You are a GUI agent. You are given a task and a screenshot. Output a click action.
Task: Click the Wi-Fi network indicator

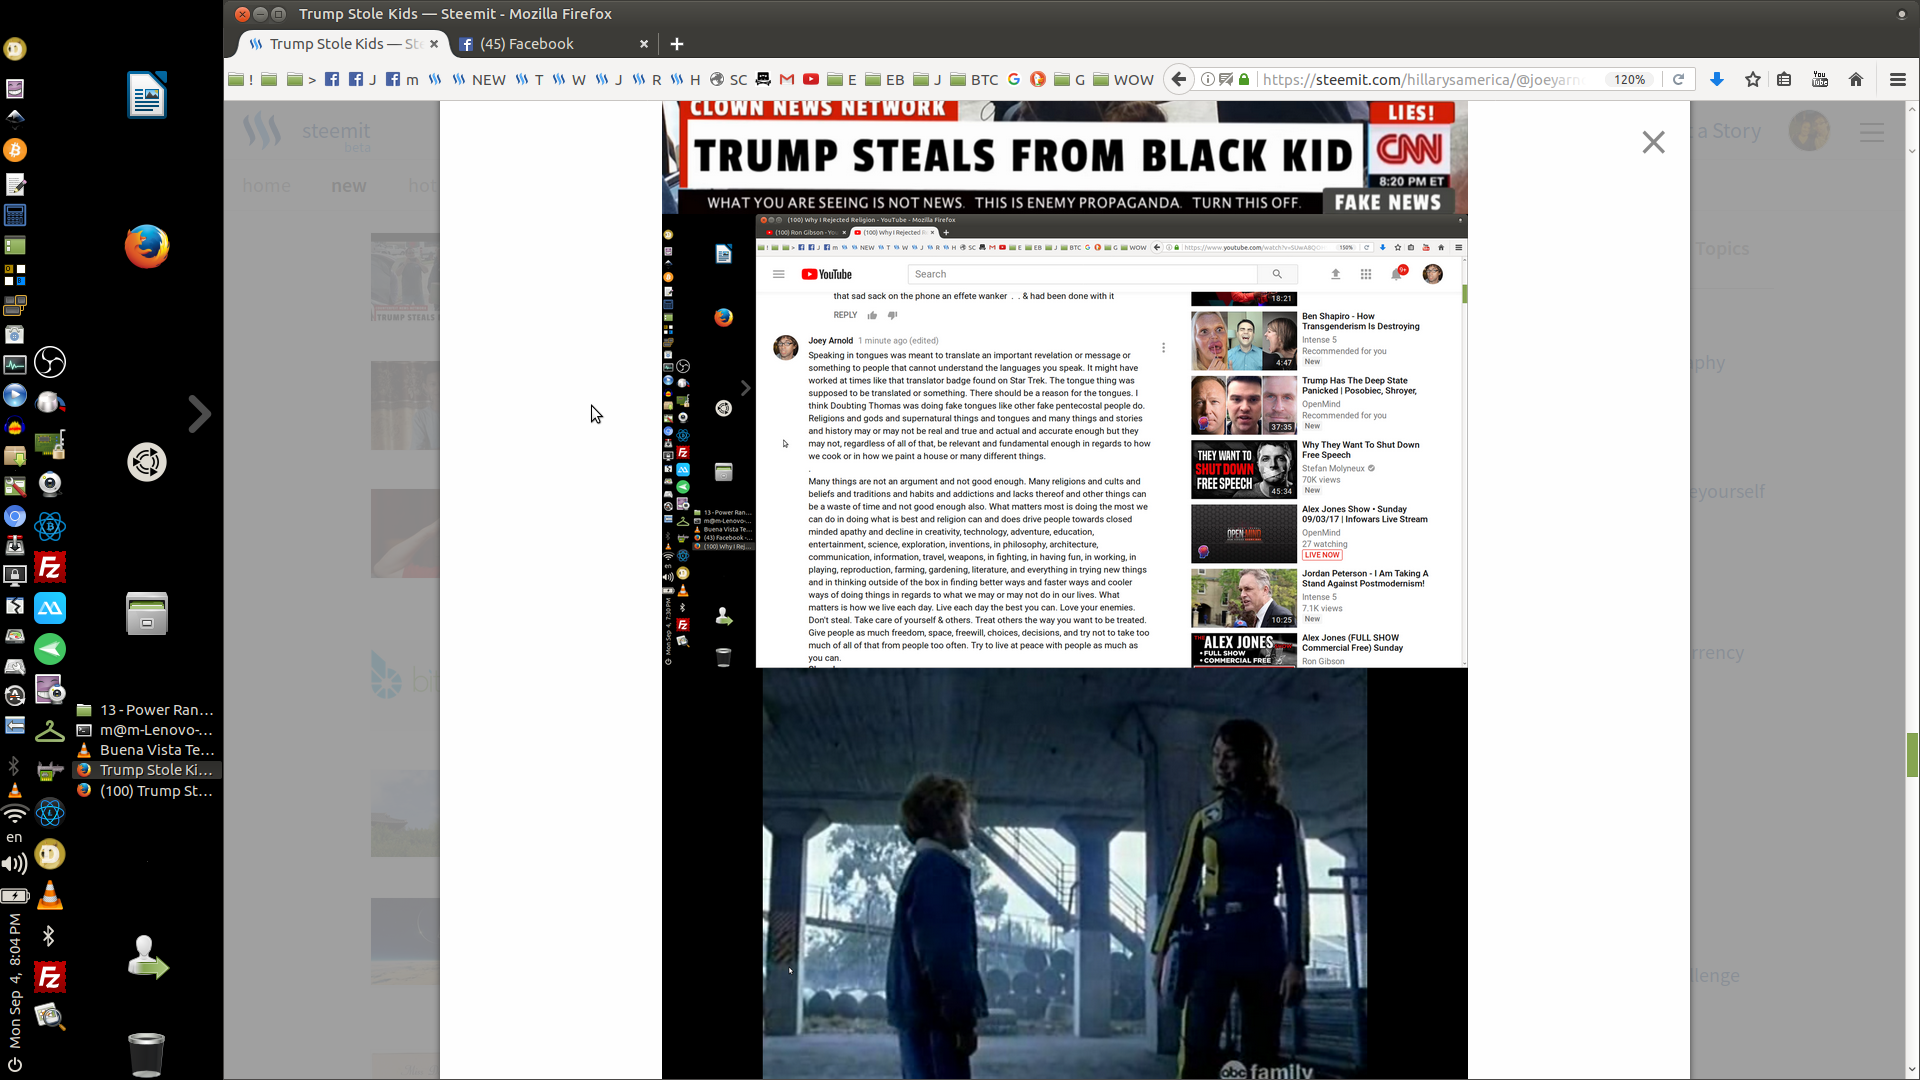tap(15, 814)
